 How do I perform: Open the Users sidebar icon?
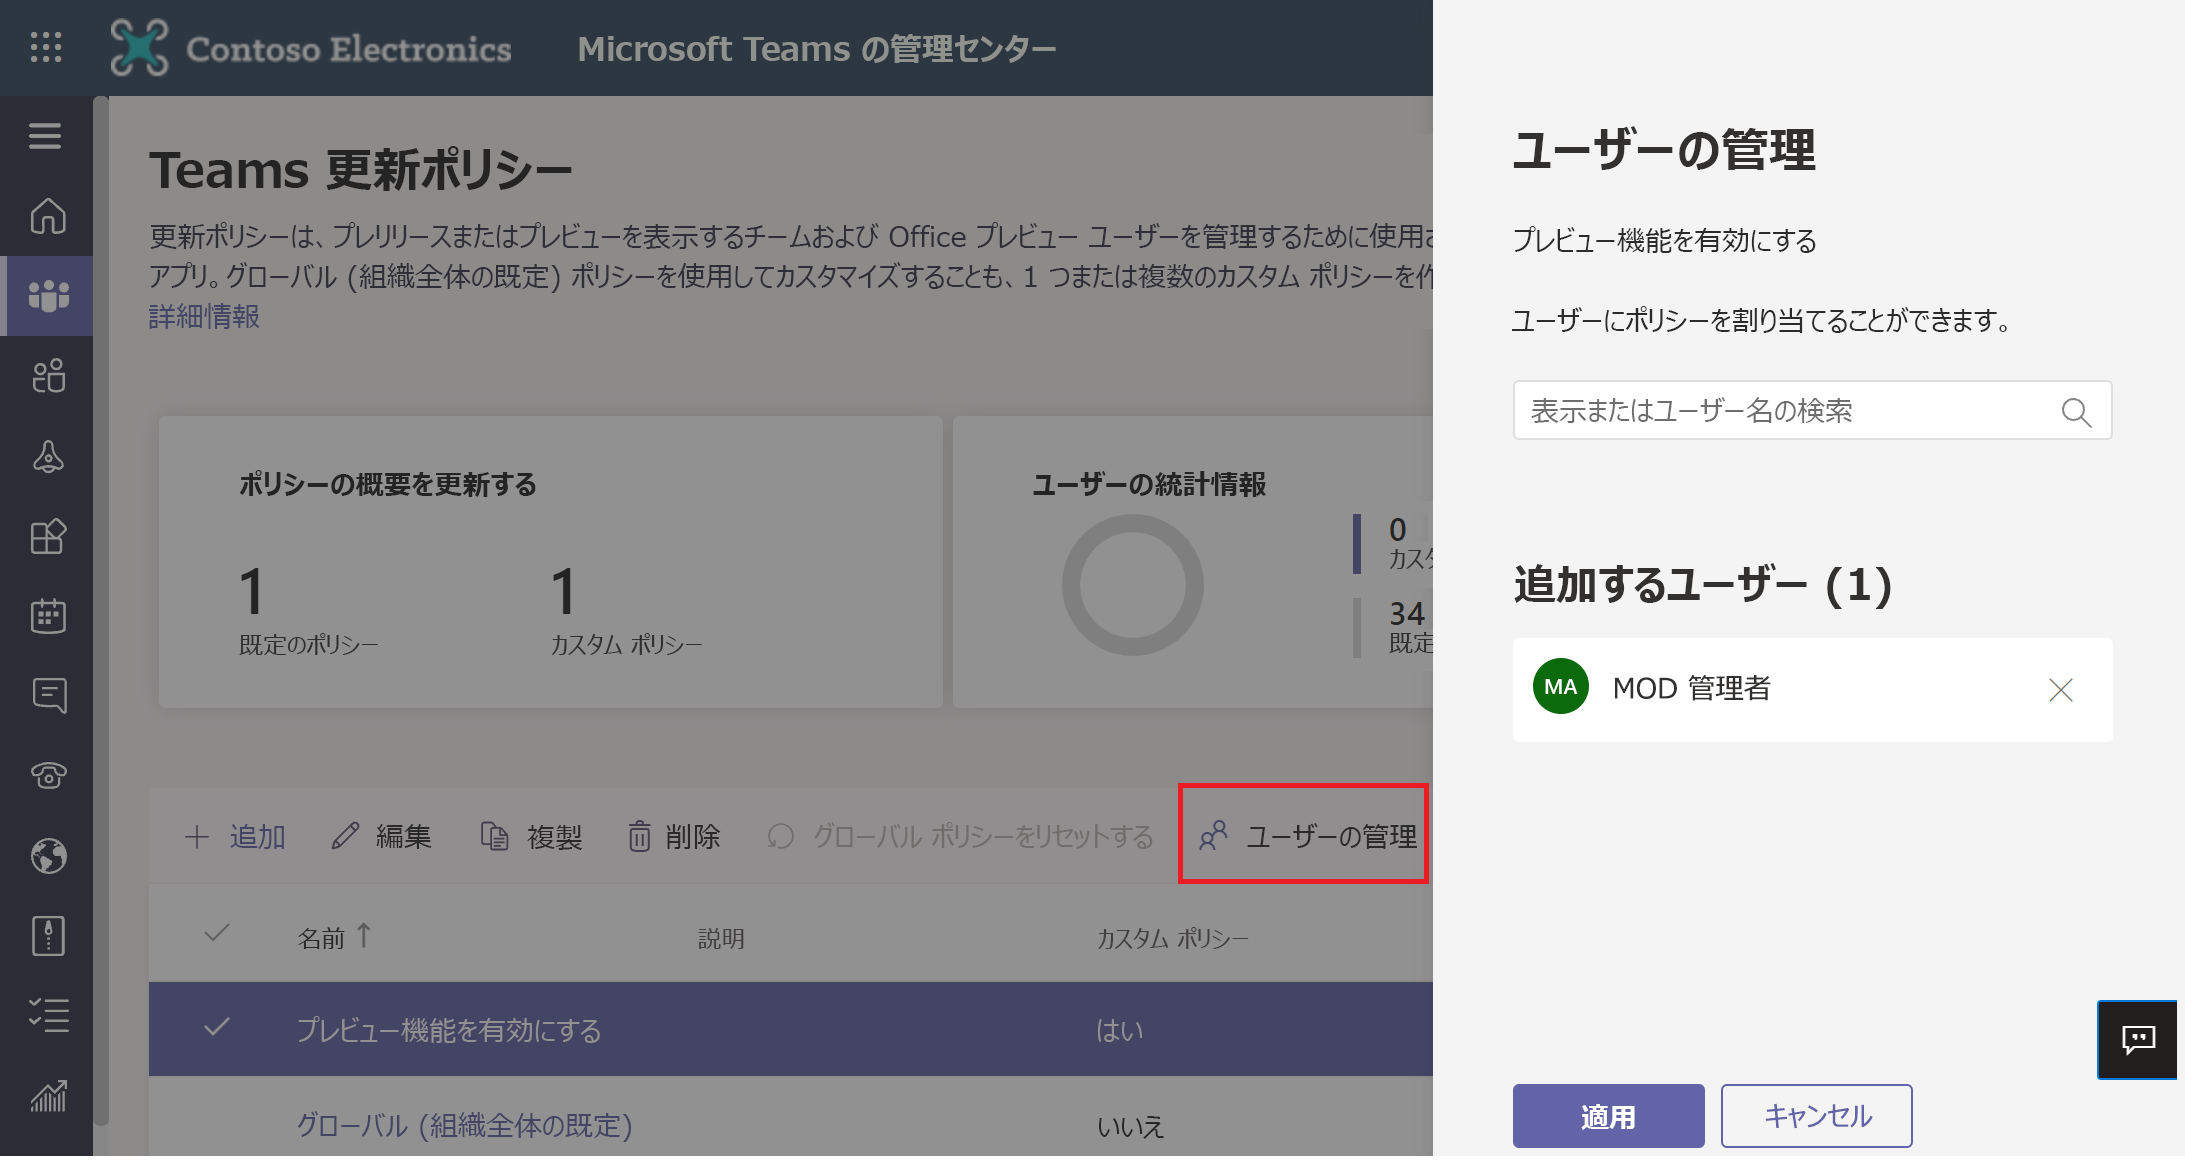pos(48,376)
